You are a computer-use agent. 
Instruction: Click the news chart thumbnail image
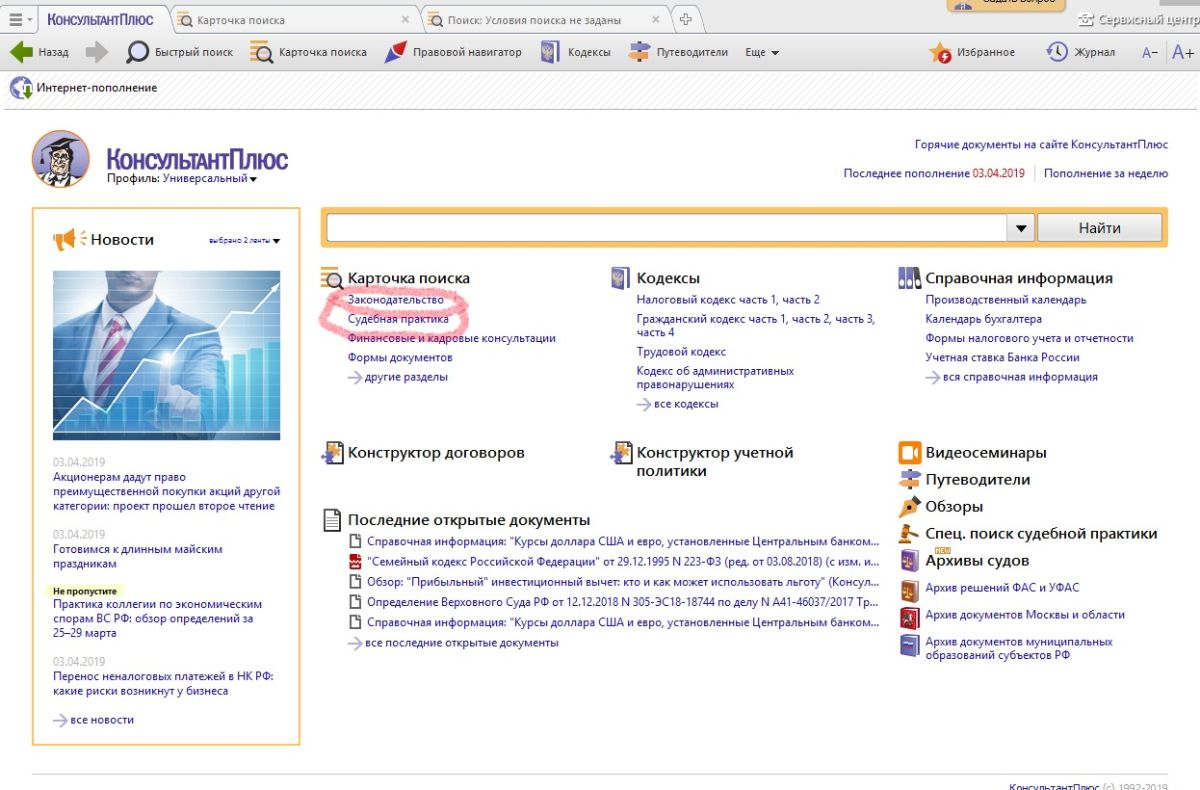pyautogui.click(x=167, y=355)
